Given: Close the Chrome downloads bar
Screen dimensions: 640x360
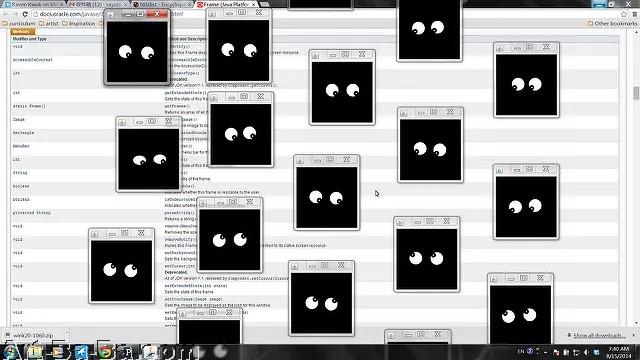Looking at the screenshot, I should (x=633, y=335).
